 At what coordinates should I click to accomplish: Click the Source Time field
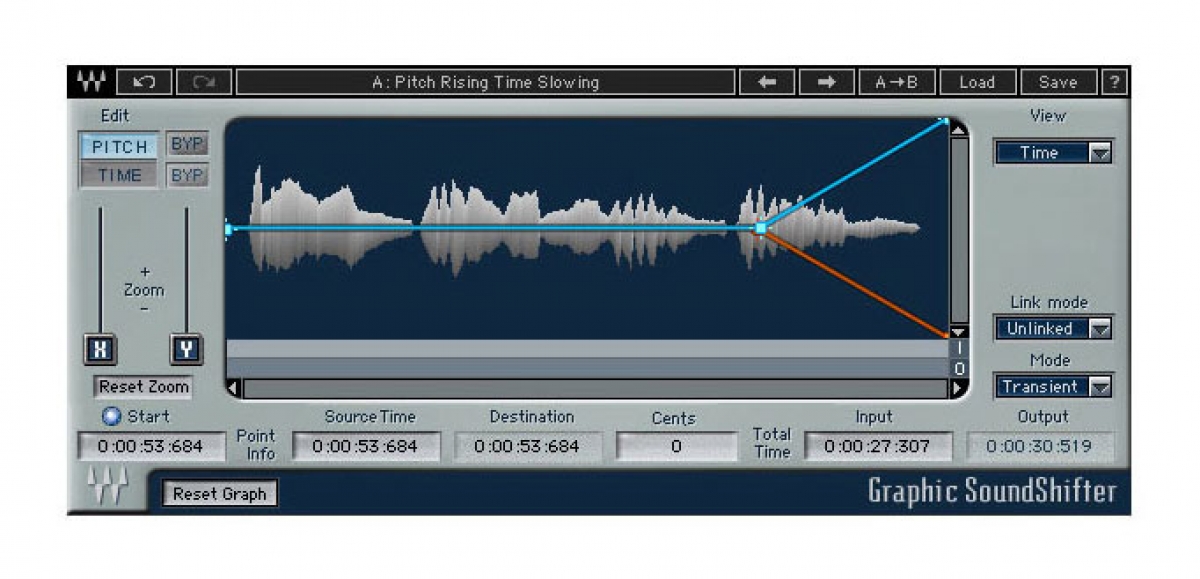tap(366, 446)
